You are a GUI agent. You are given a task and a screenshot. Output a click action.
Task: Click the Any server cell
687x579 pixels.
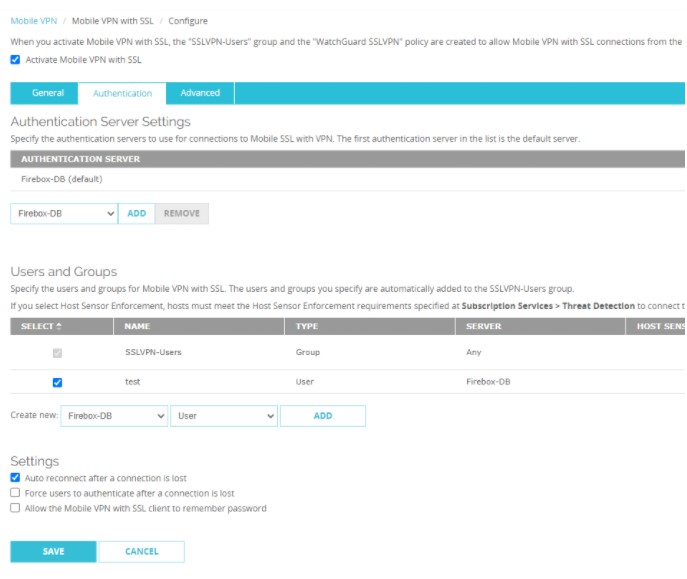coord(474,352)
